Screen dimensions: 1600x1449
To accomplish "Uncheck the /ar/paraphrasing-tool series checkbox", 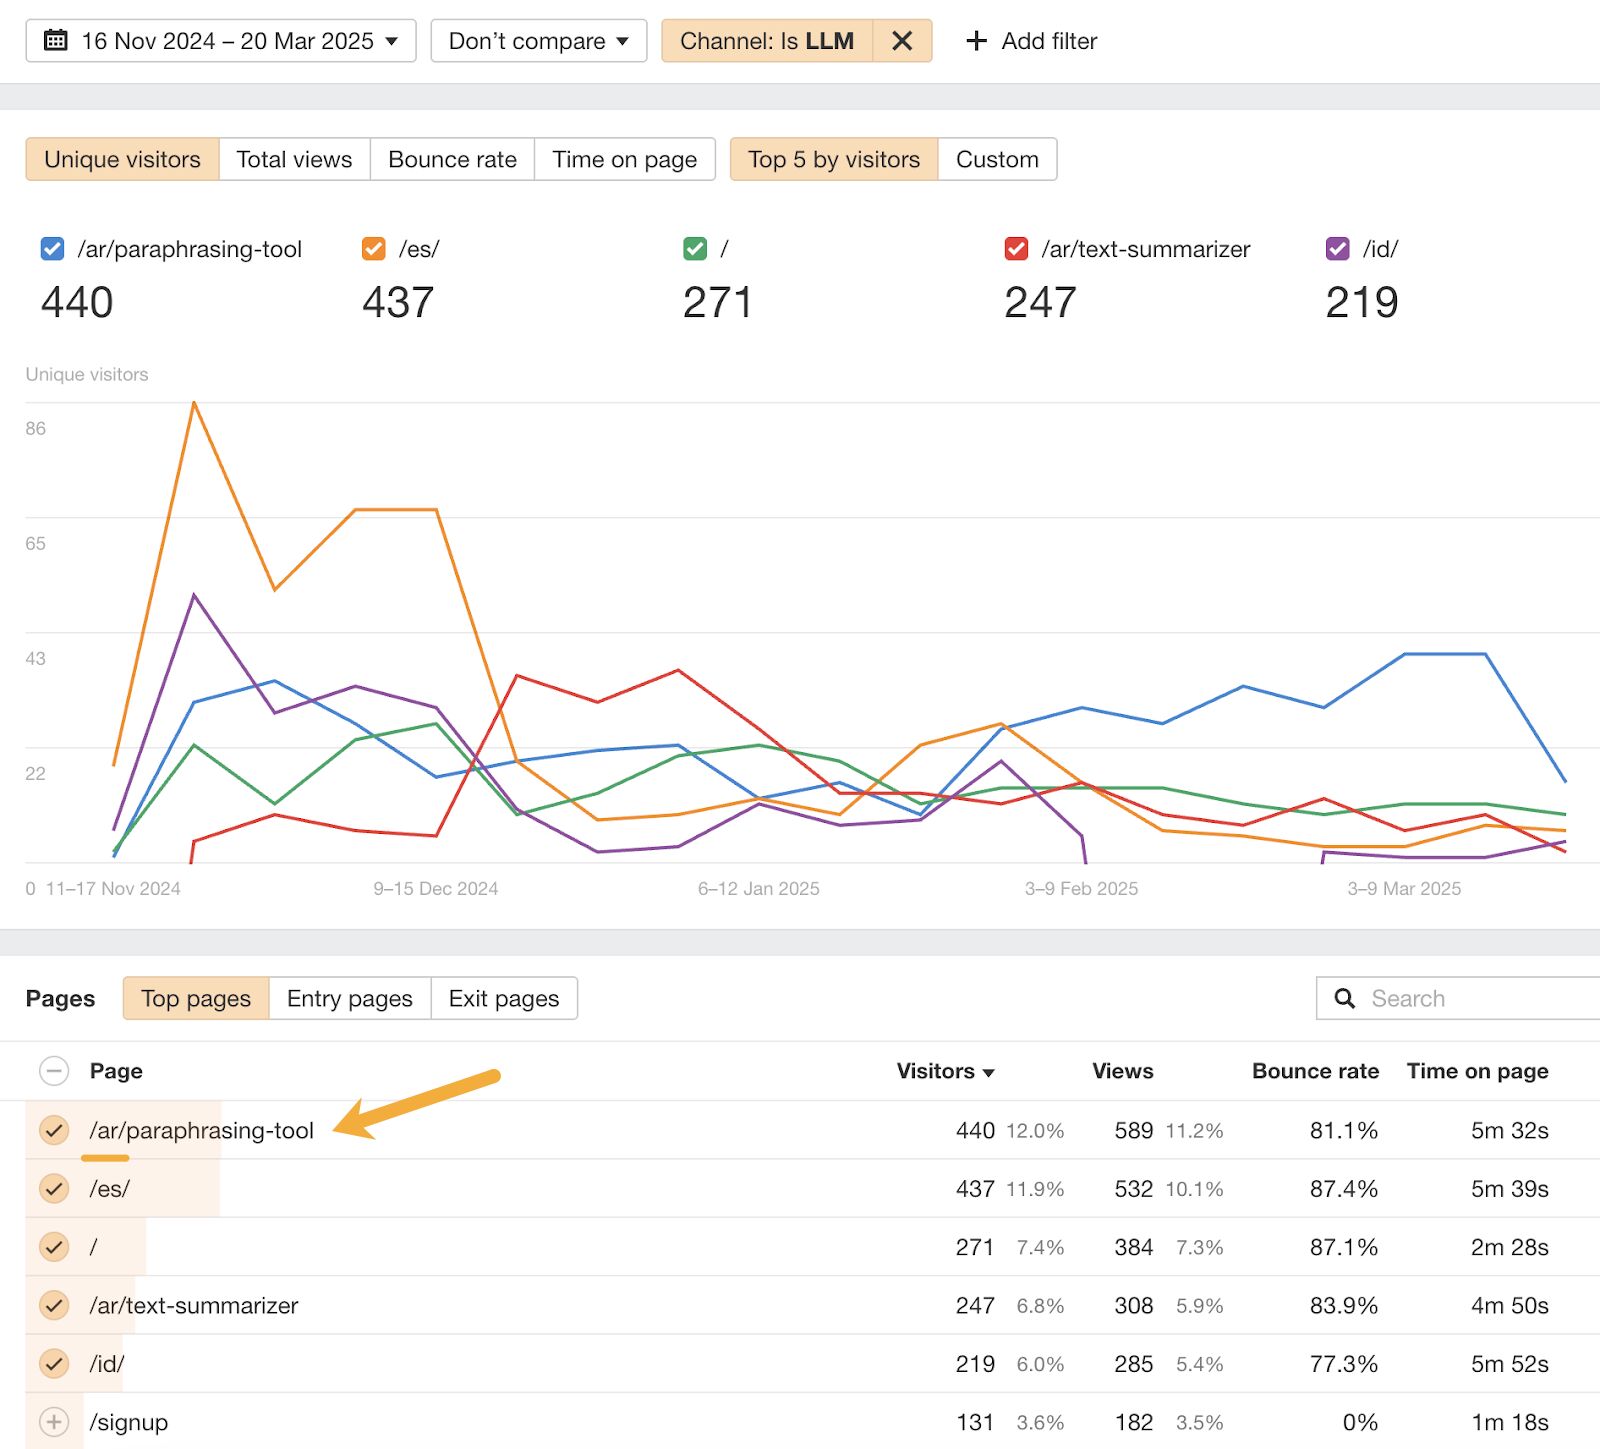I will pos(52,249).
